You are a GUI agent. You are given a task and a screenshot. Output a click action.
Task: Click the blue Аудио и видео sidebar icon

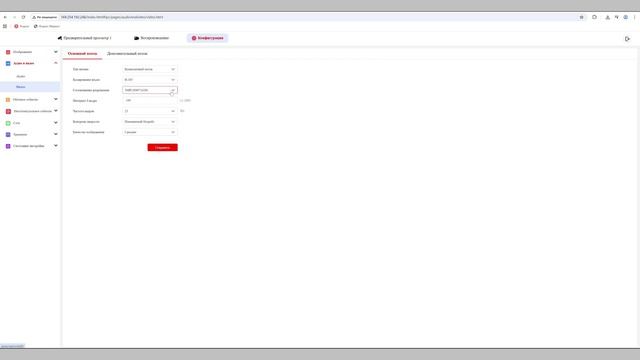coord(8,64)
